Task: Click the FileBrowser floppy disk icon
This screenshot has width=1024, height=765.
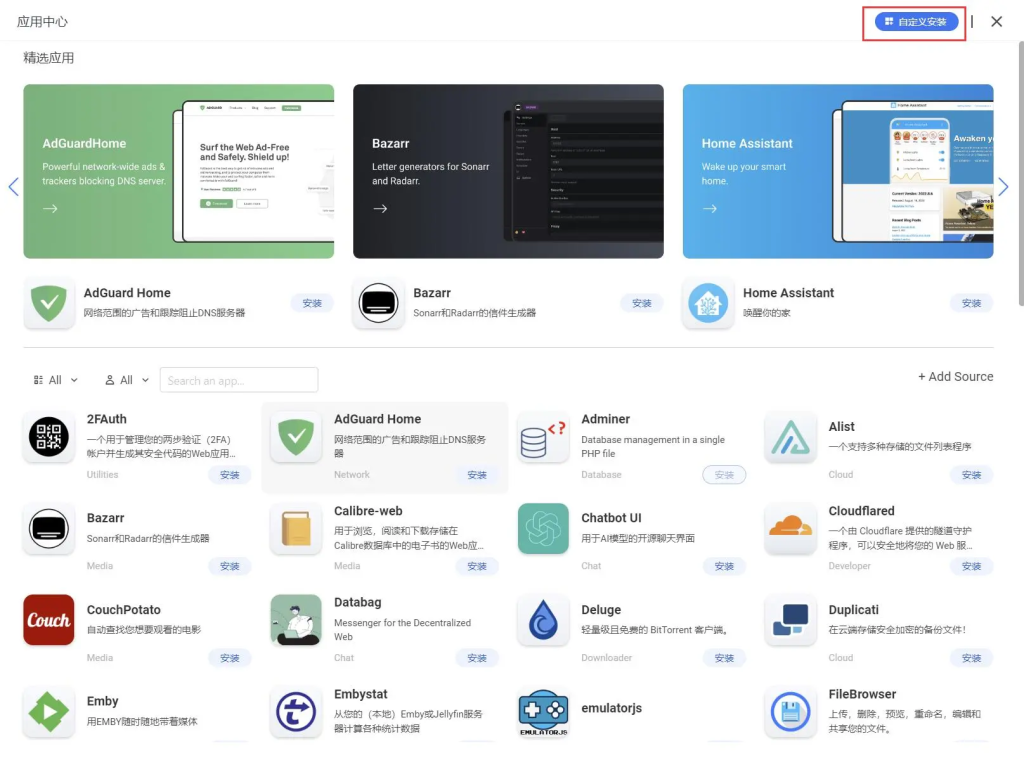Action: tap(790, 711)
